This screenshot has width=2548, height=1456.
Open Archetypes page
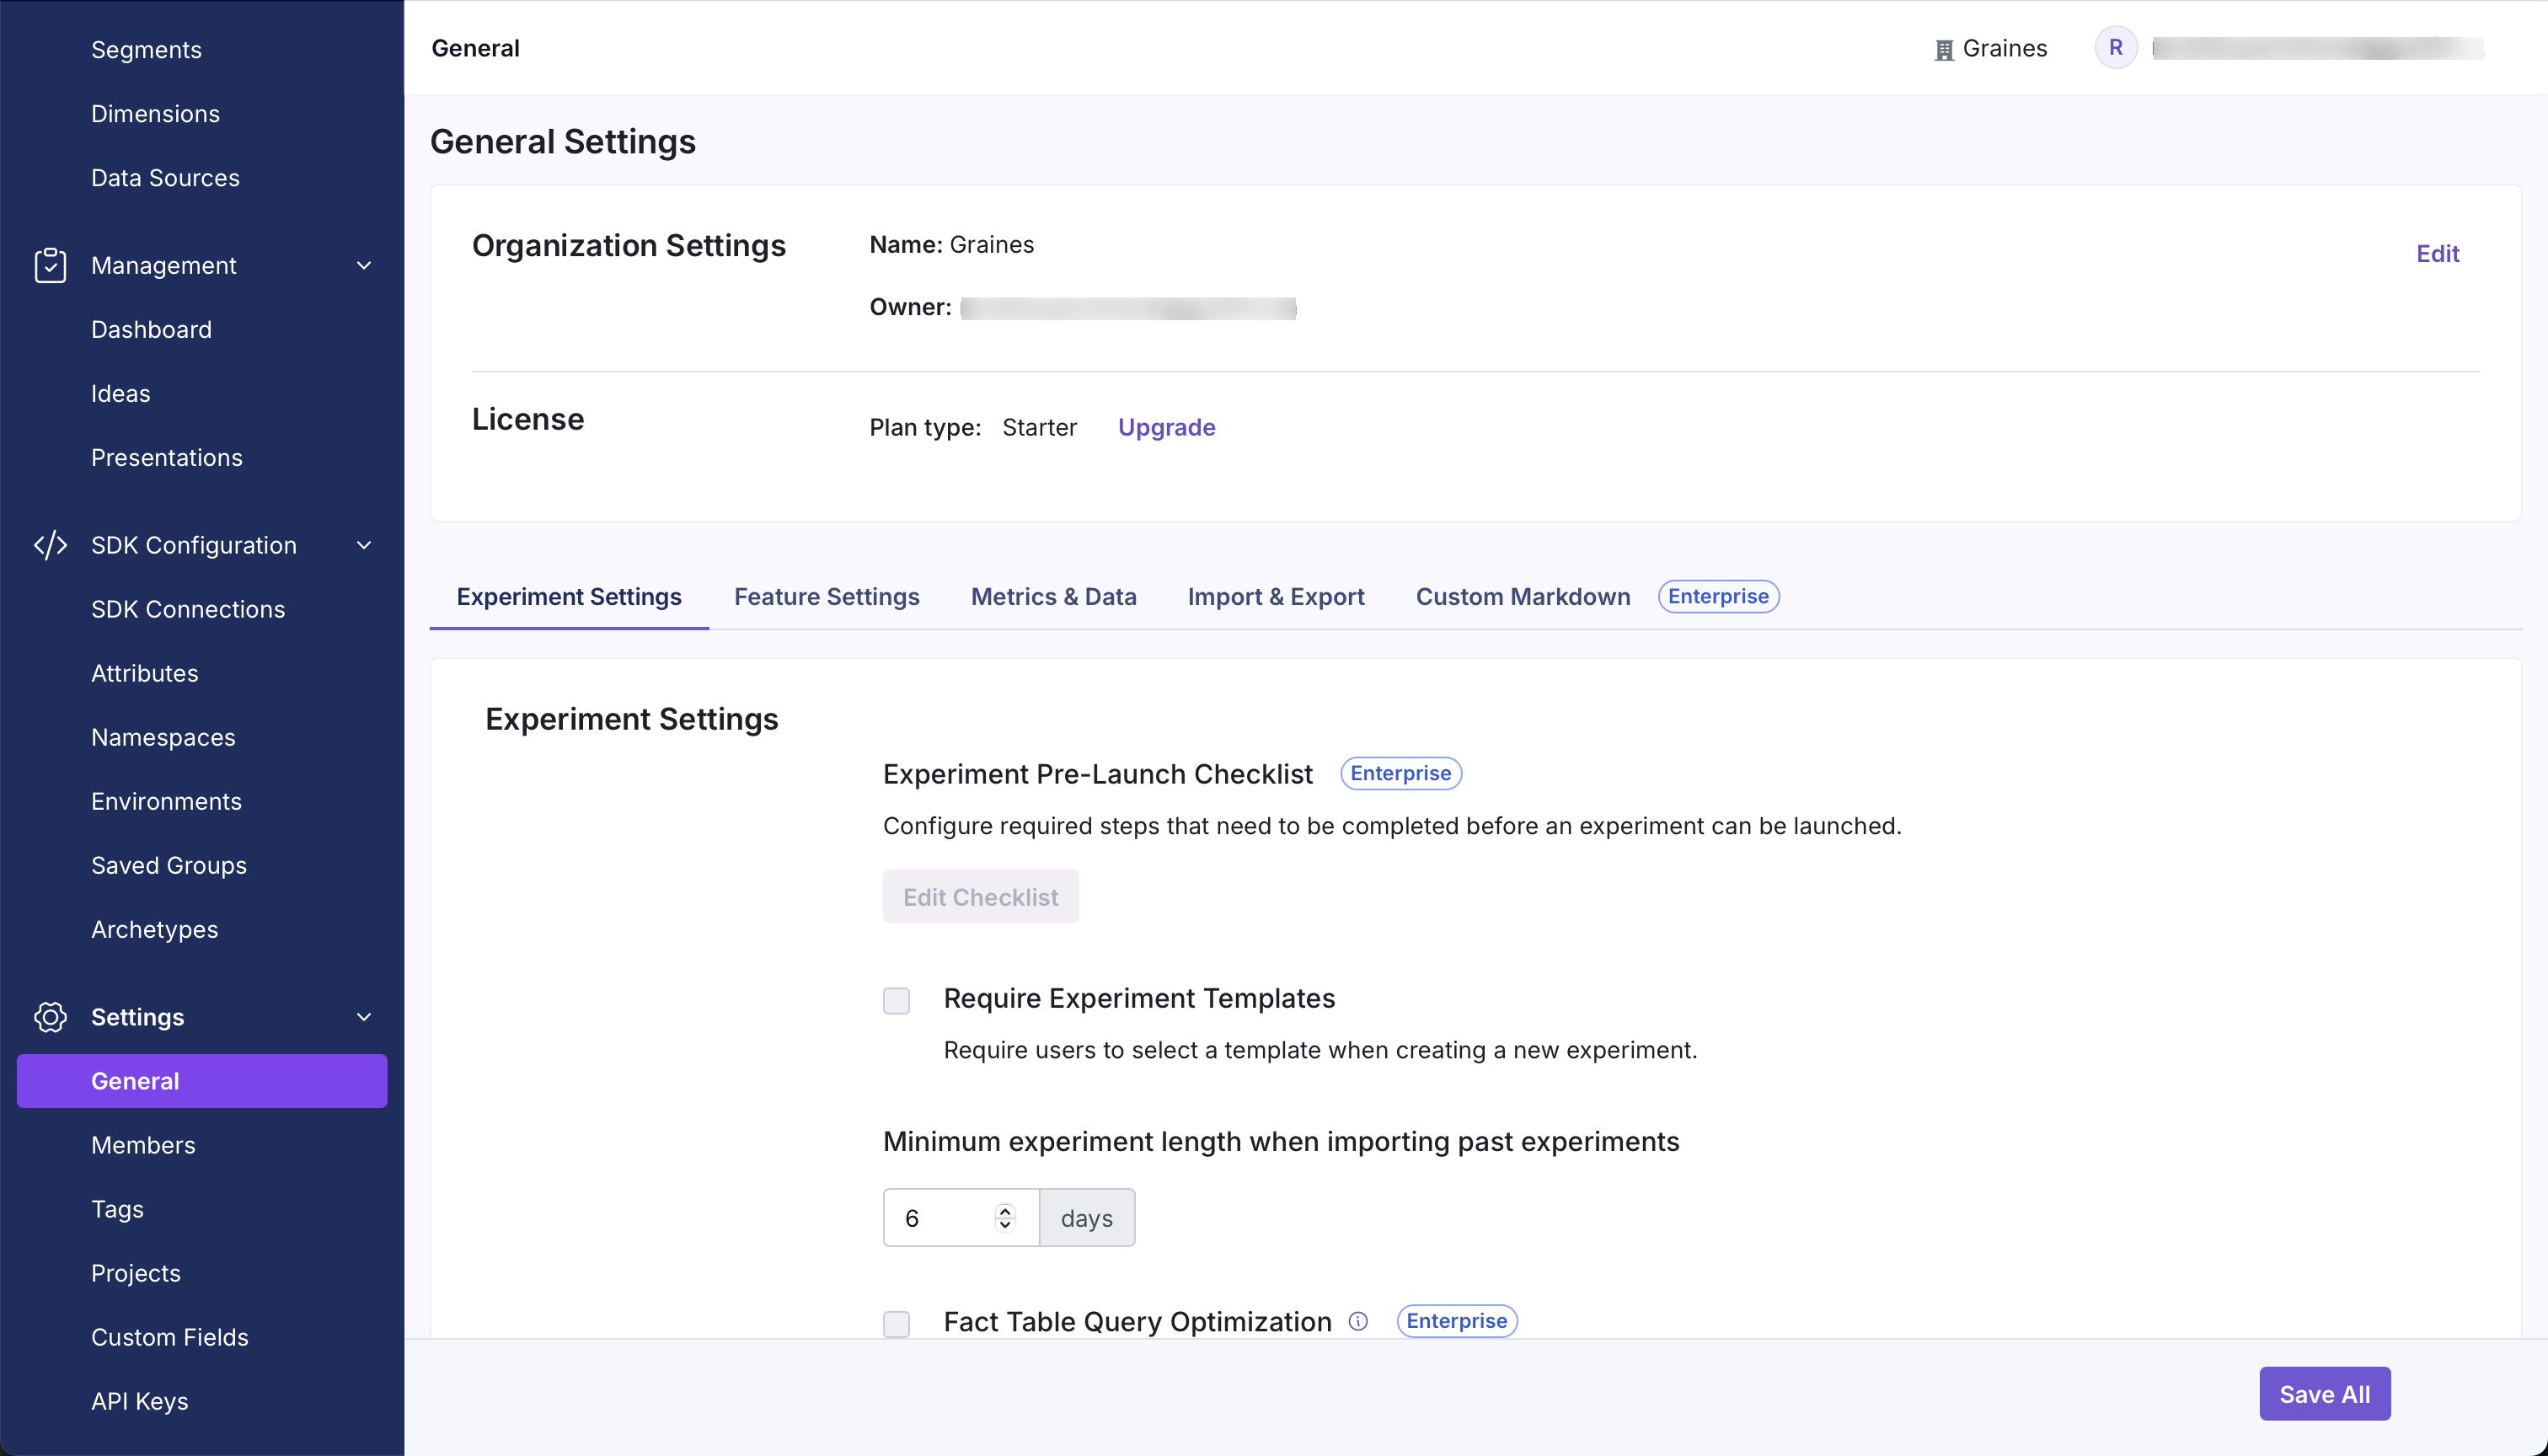click(154, 930)
